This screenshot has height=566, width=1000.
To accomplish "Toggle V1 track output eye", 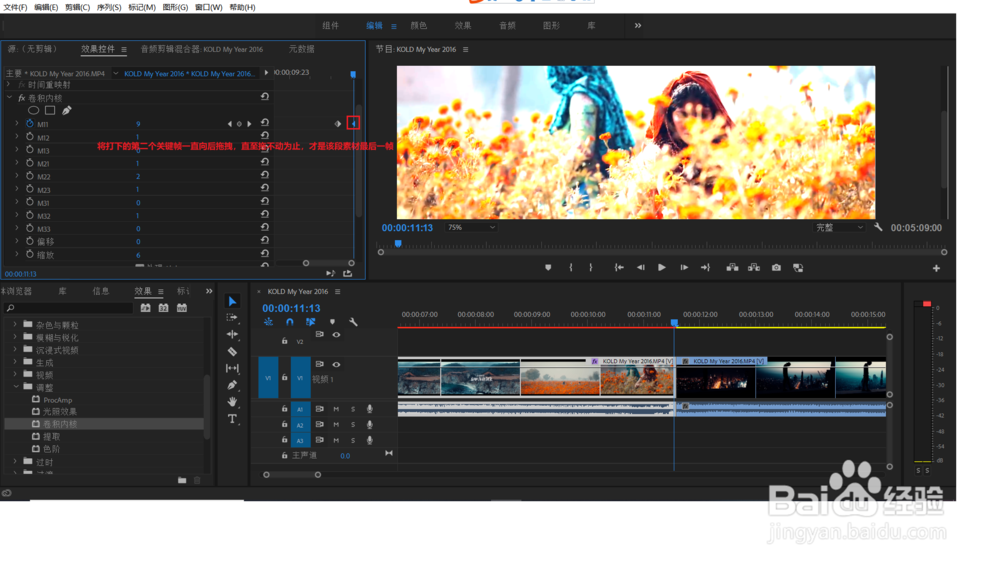I will pyautogui.click(x=336, y=364).
